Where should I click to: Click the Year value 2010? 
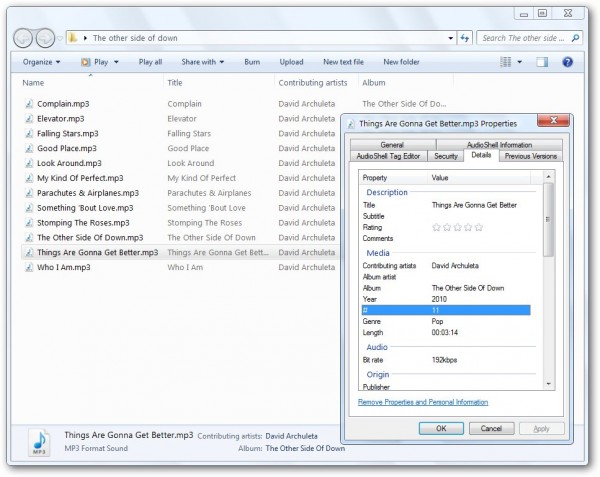(439, 299)
